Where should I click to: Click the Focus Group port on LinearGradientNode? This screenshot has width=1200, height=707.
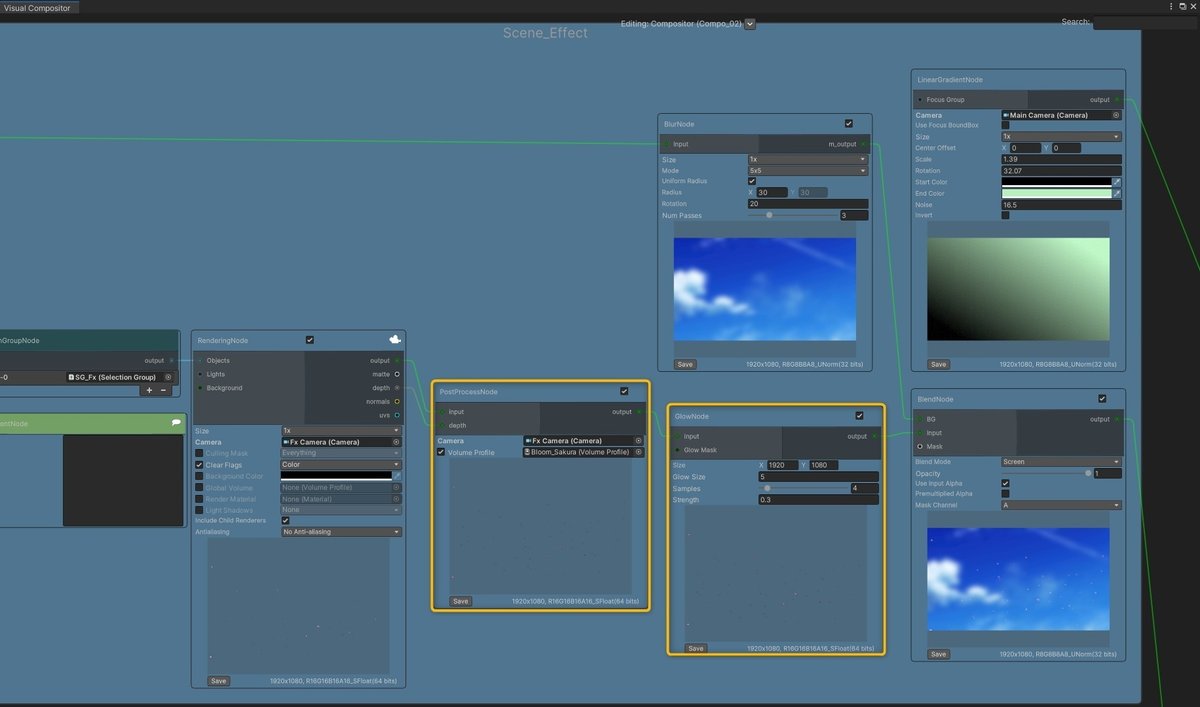tap(920, 100)
